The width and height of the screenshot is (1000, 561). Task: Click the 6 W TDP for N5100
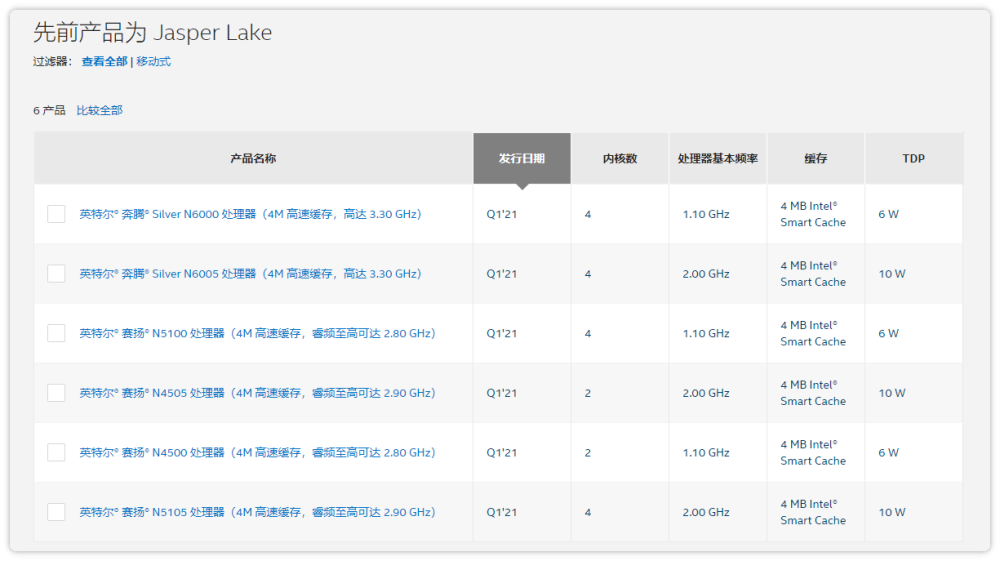(x=888, y=333)
